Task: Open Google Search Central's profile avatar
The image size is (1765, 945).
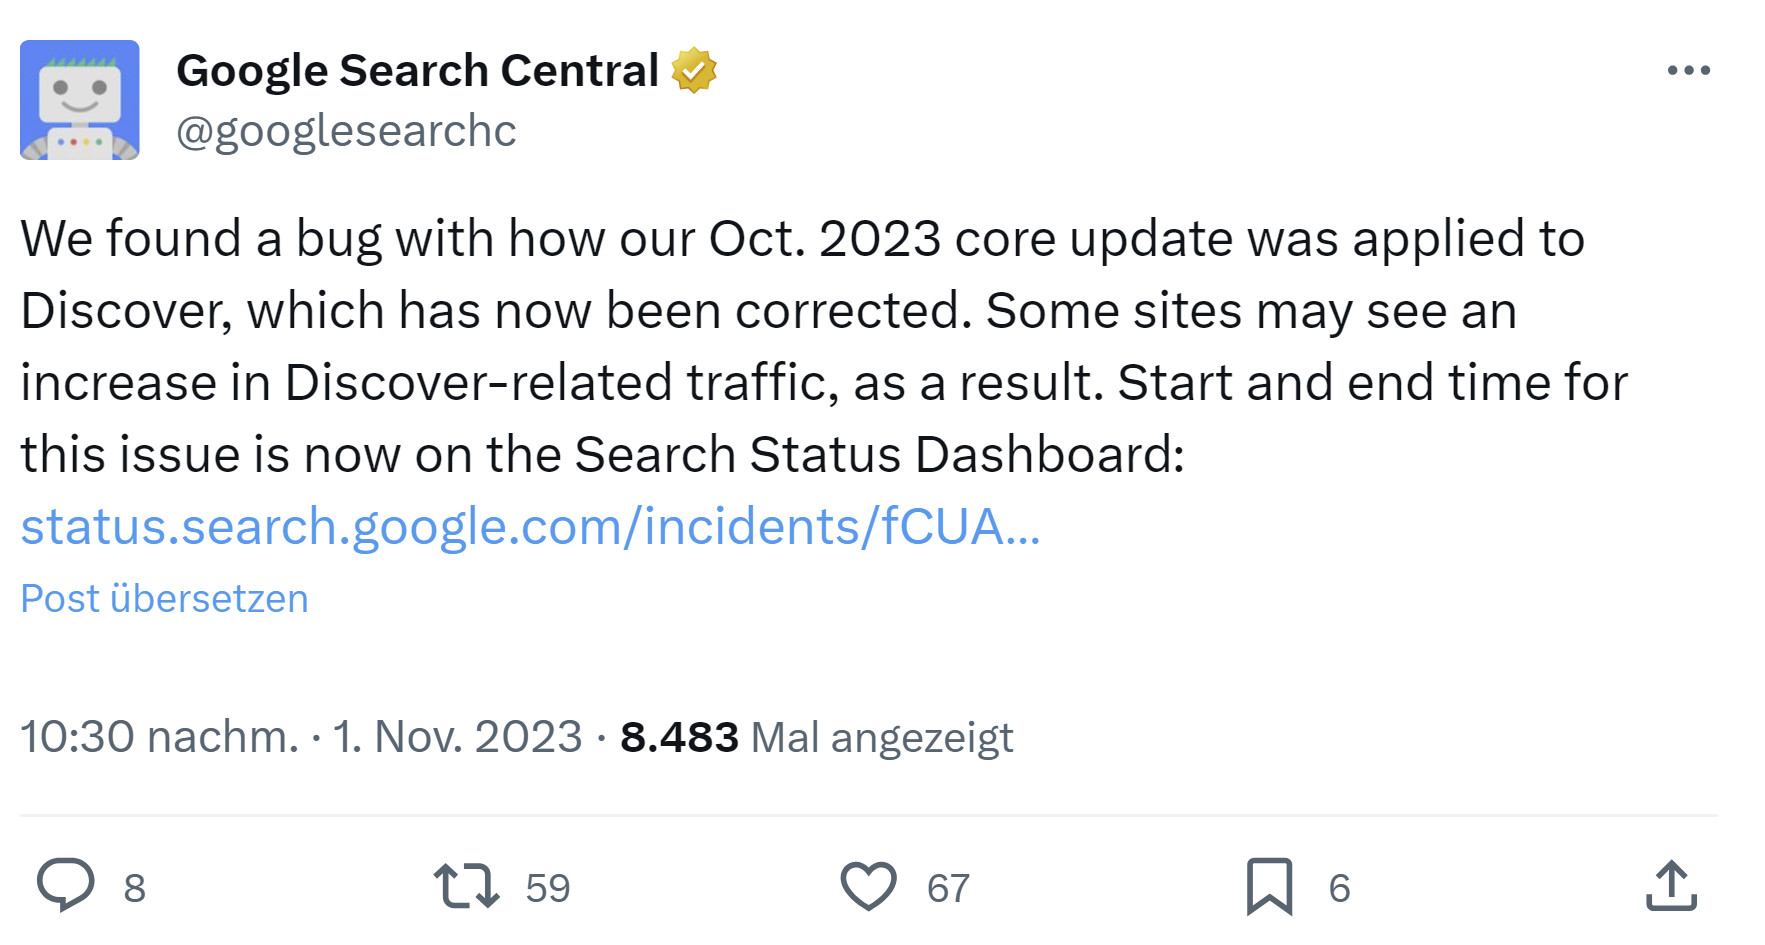Action: [77, 97]
